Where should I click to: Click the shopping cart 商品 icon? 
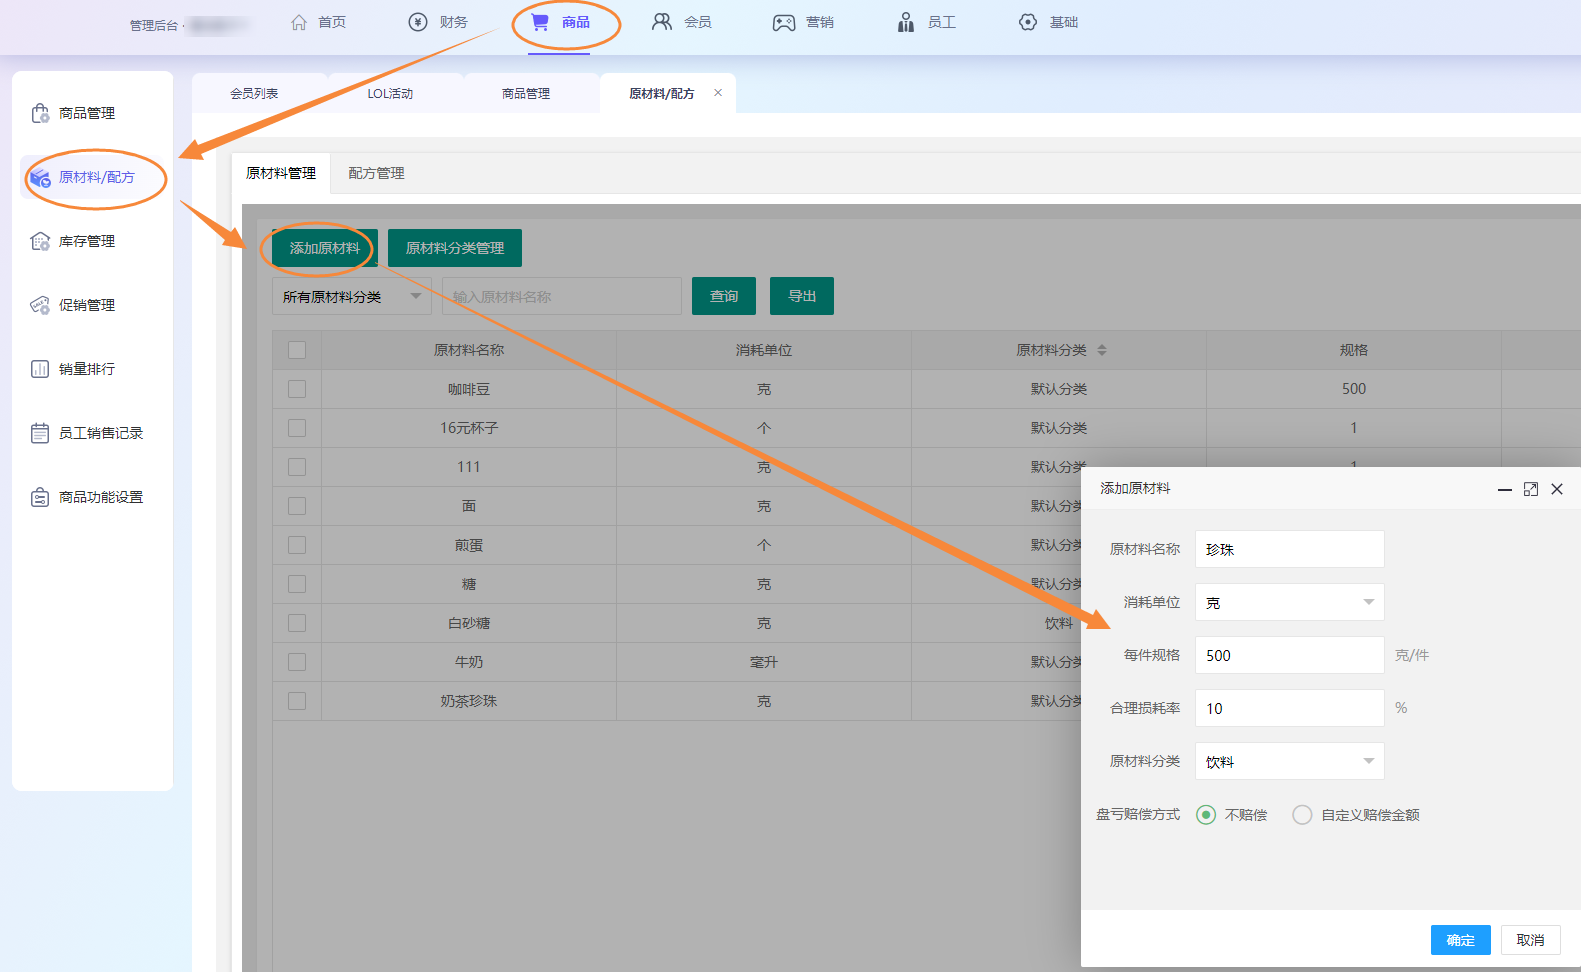[540, 22]
